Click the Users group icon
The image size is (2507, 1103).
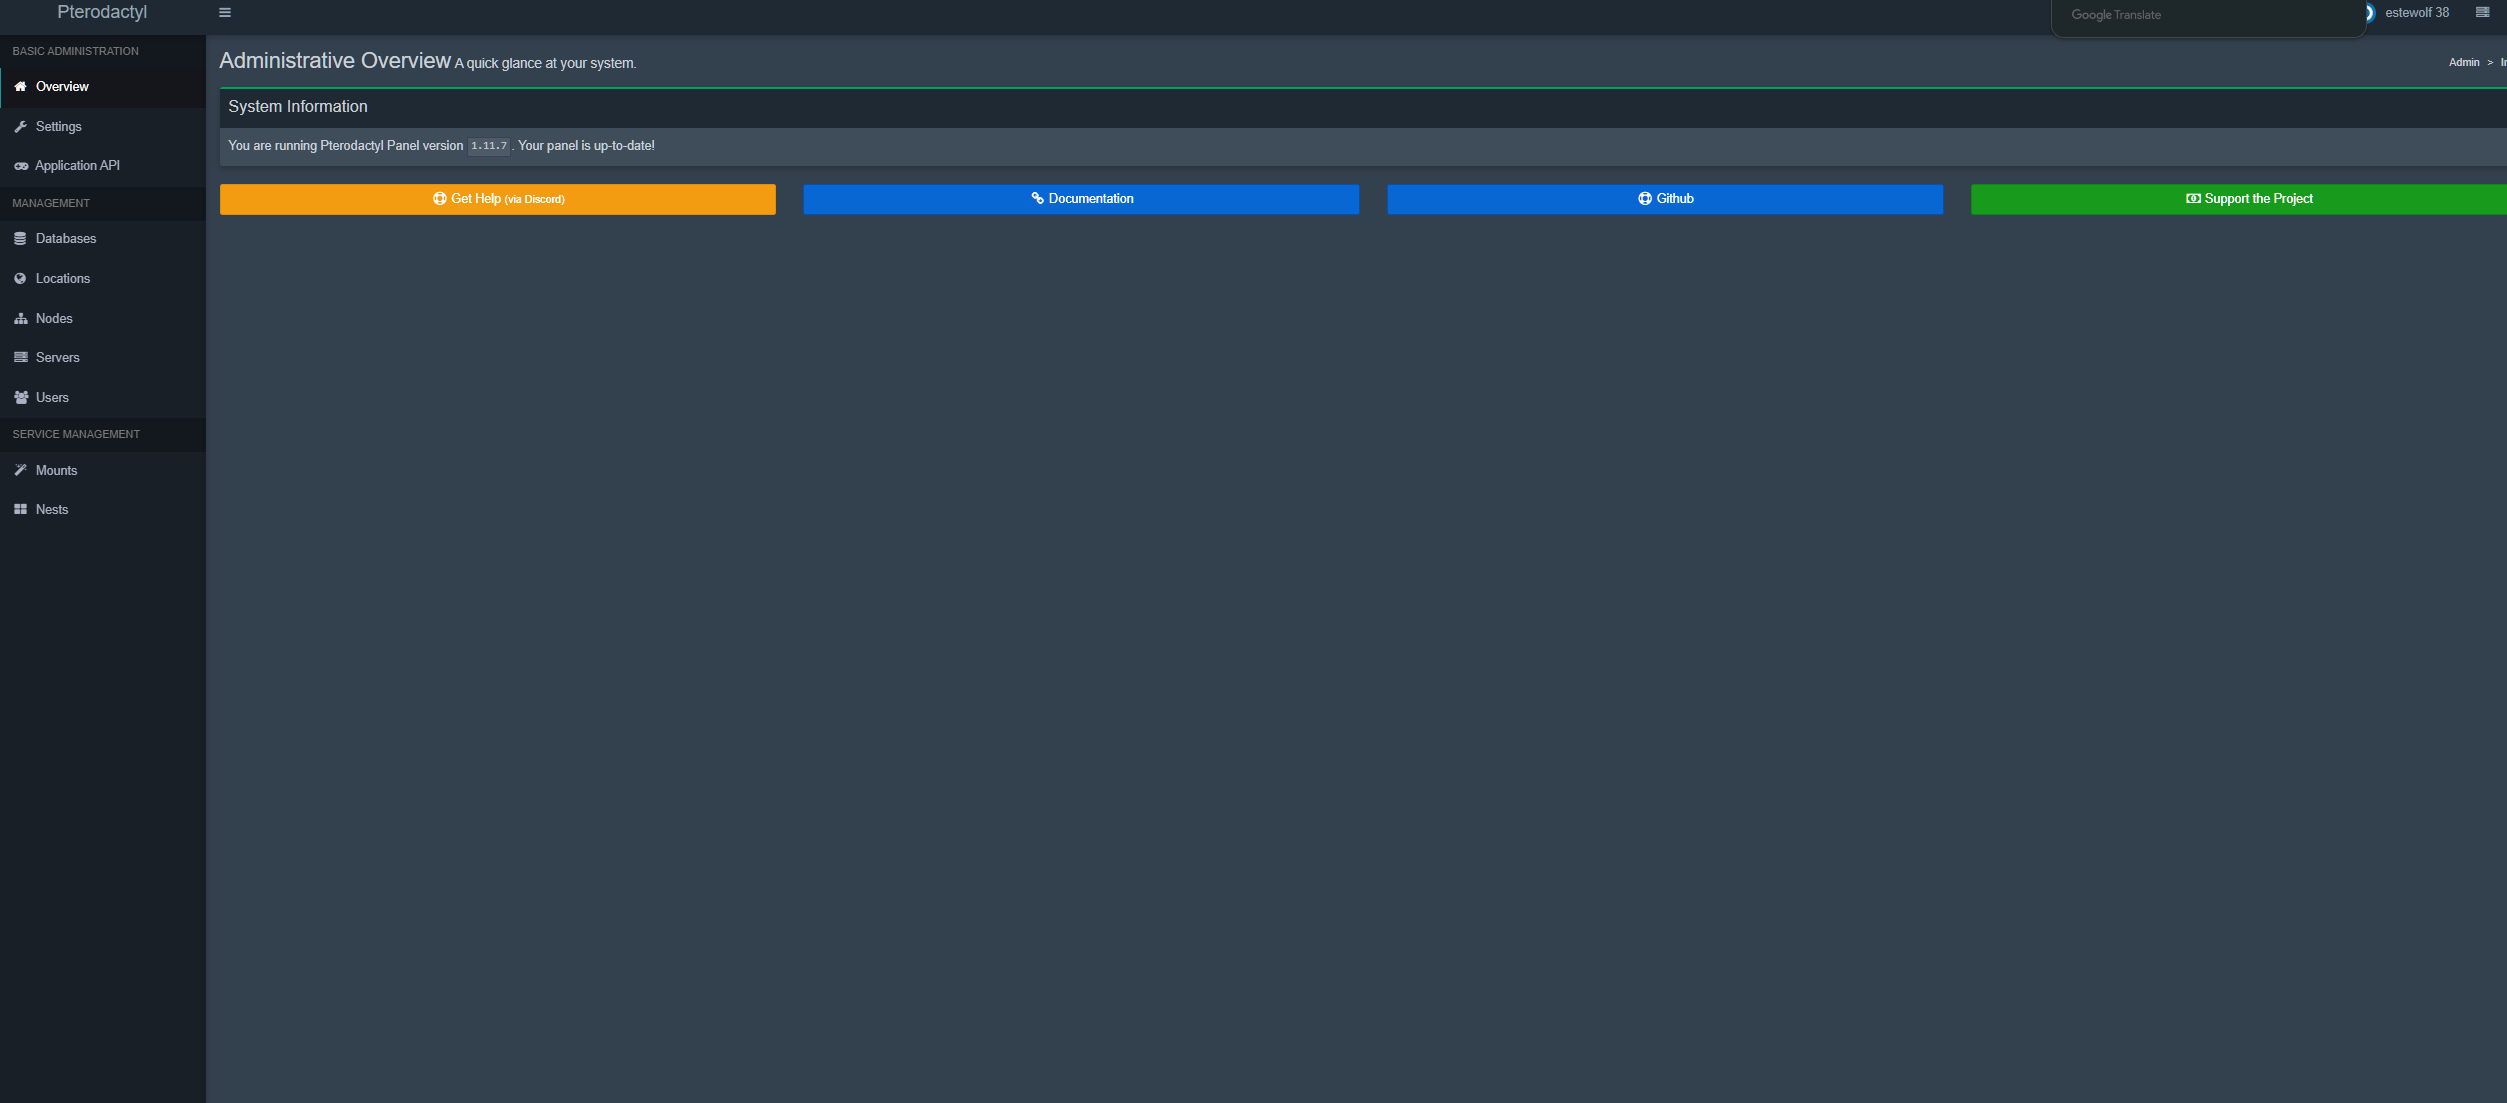click(21, 398)
